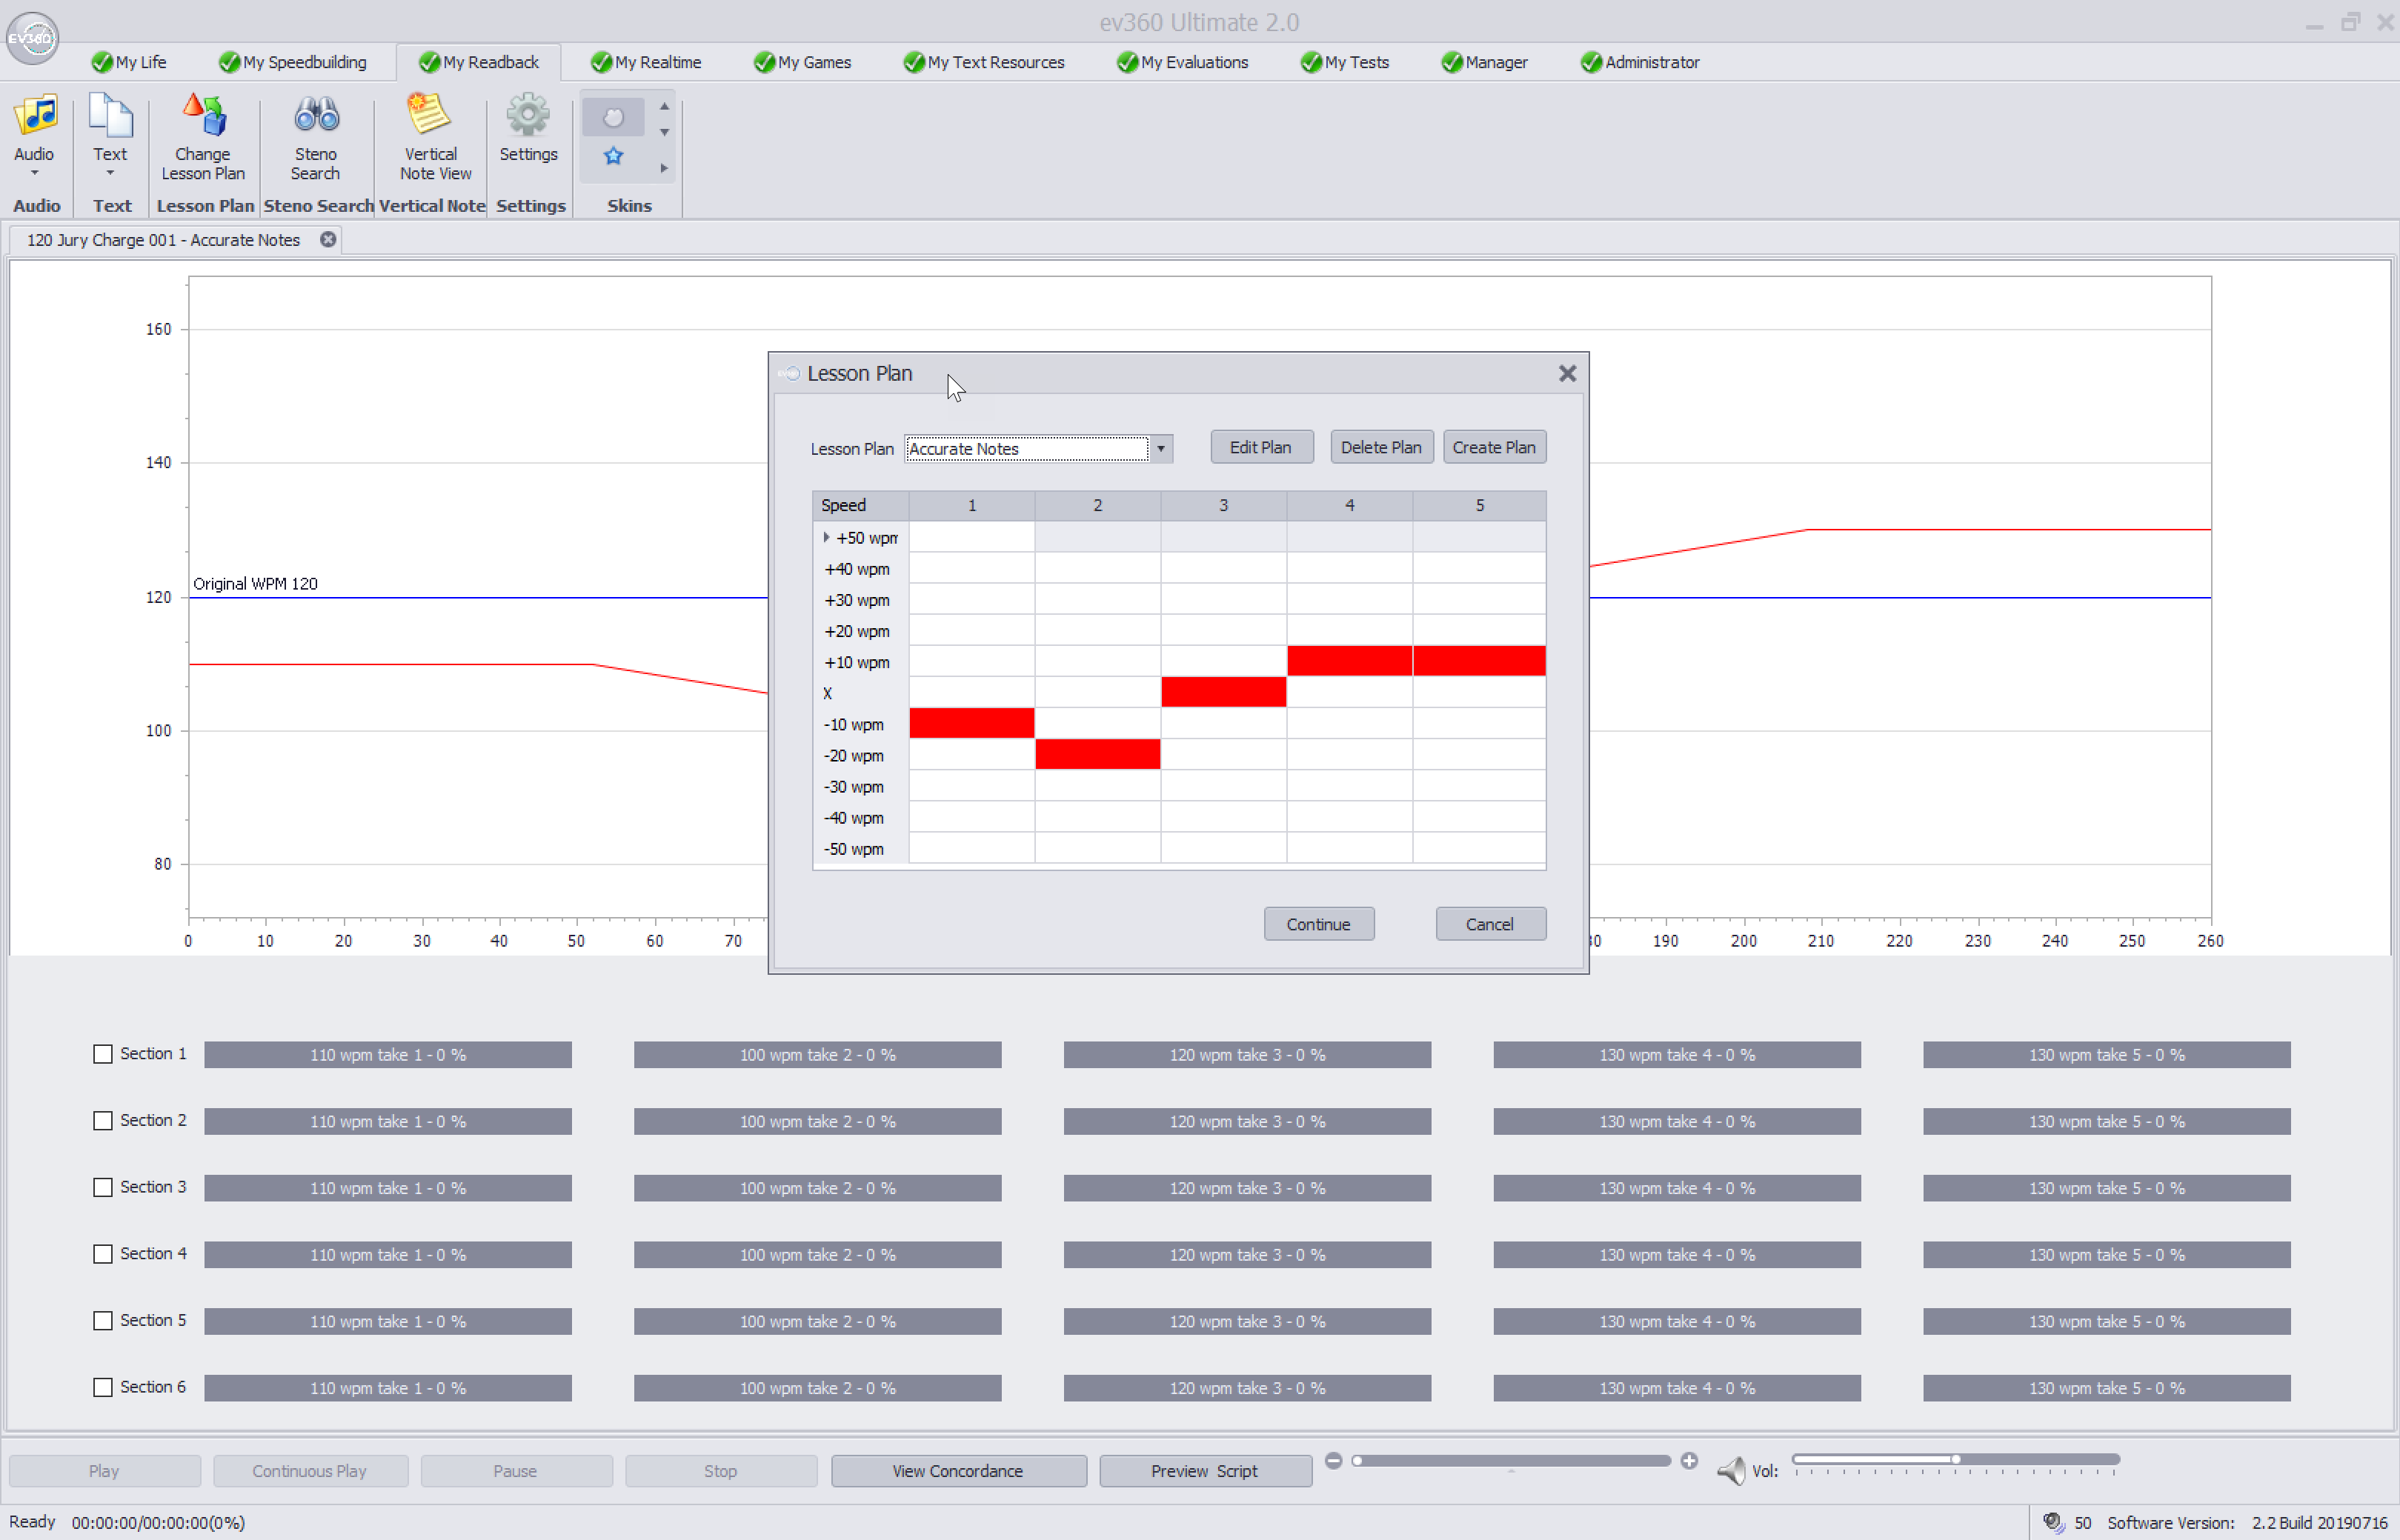Click Section 4 '130 wpm take 4' bar
The height and width of the screenshot is (1540, 2400).
pos(1677,1255)
